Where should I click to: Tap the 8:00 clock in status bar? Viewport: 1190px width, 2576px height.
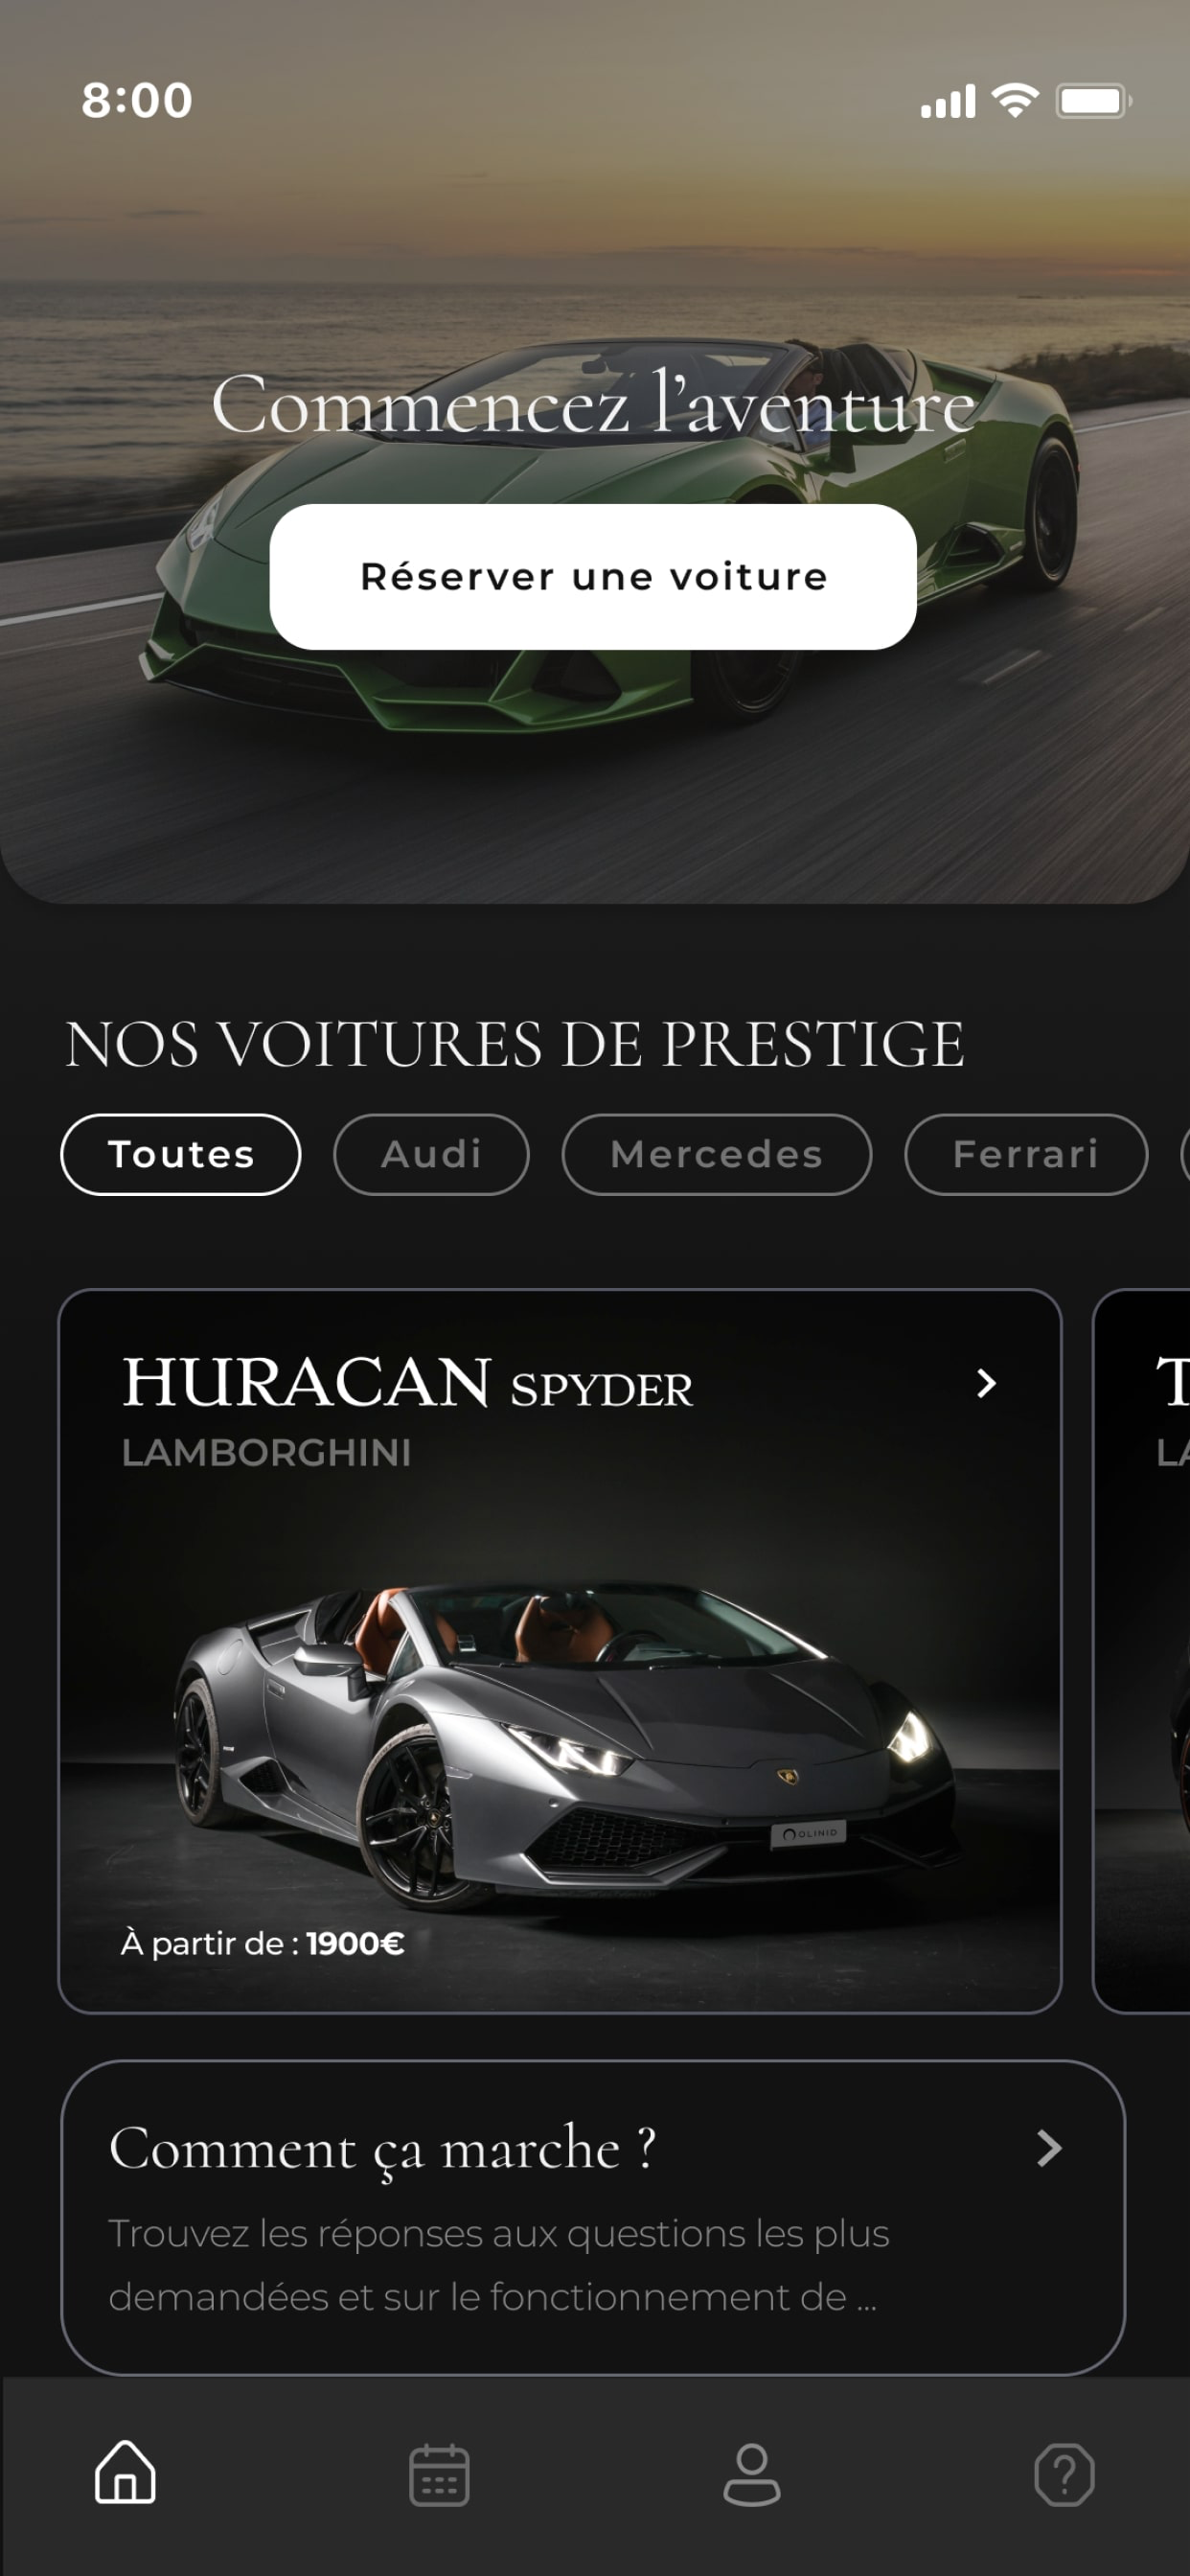(137, 100)
